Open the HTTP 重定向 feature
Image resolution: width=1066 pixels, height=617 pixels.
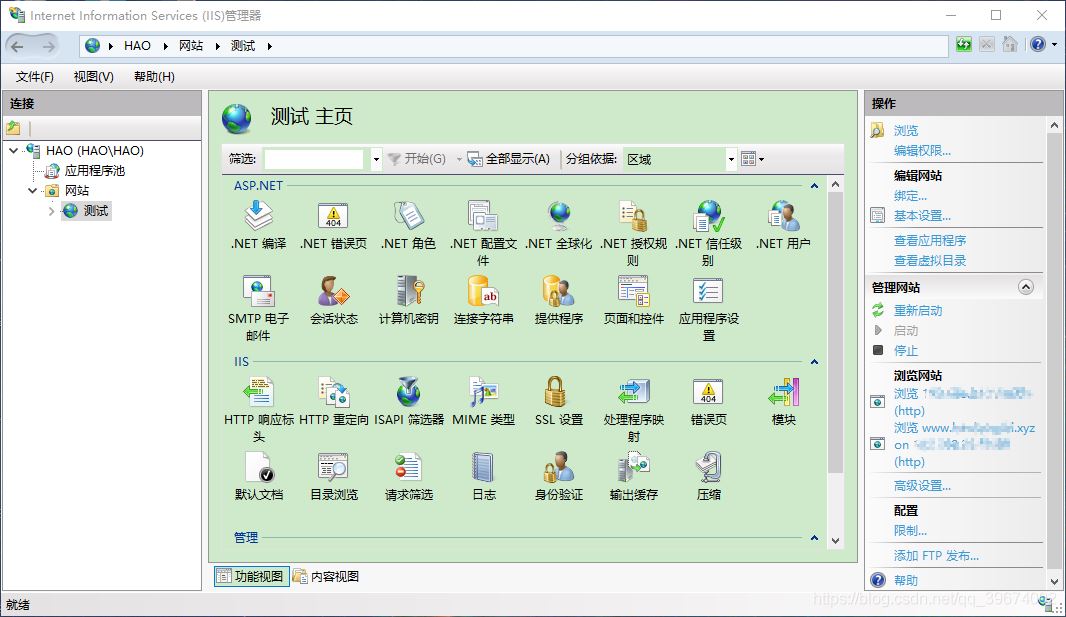(x=333, y=401)
